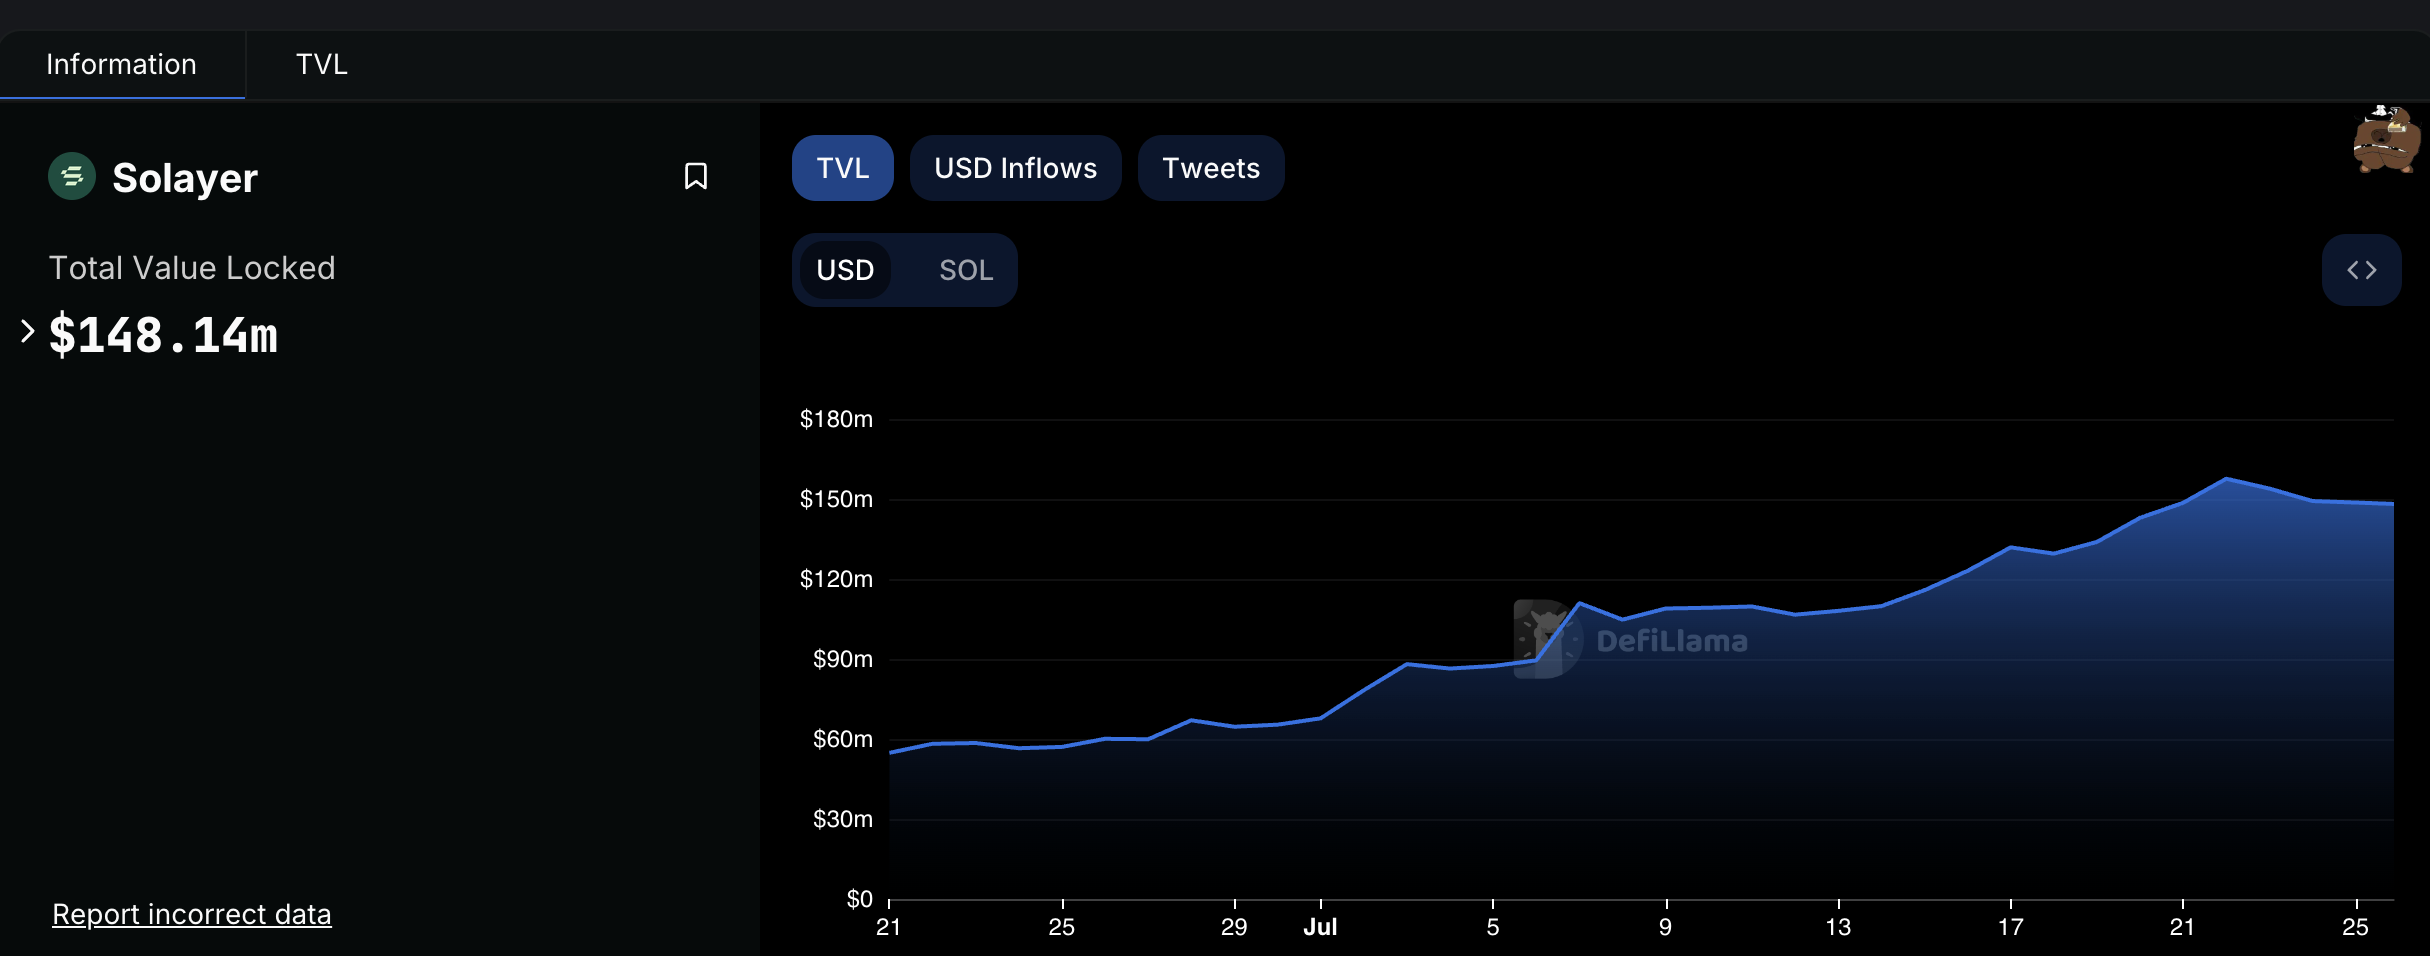Screen dimensions: 2430x956
Task: Bookmark the Solayer protocol
Action: click(x=695, y=177)
